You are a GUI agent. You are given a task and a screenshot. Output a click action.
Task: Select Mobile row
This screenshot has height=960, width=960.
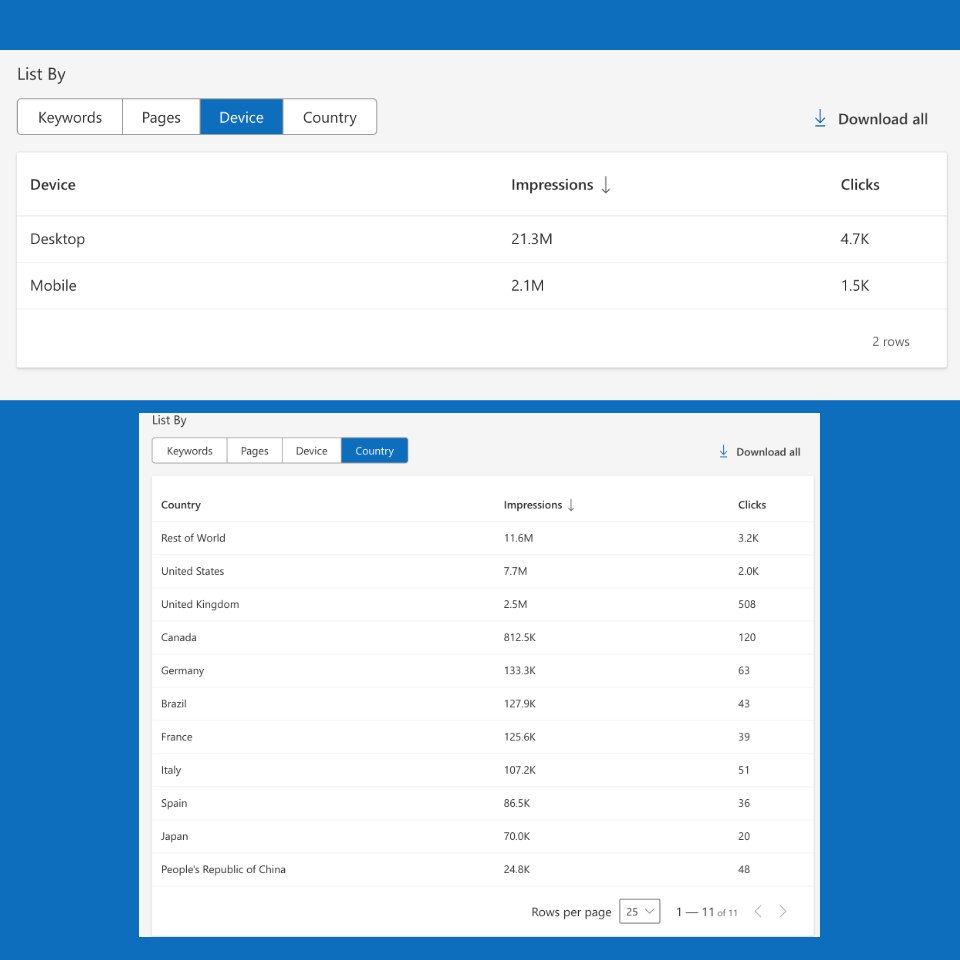coord(482,285)
